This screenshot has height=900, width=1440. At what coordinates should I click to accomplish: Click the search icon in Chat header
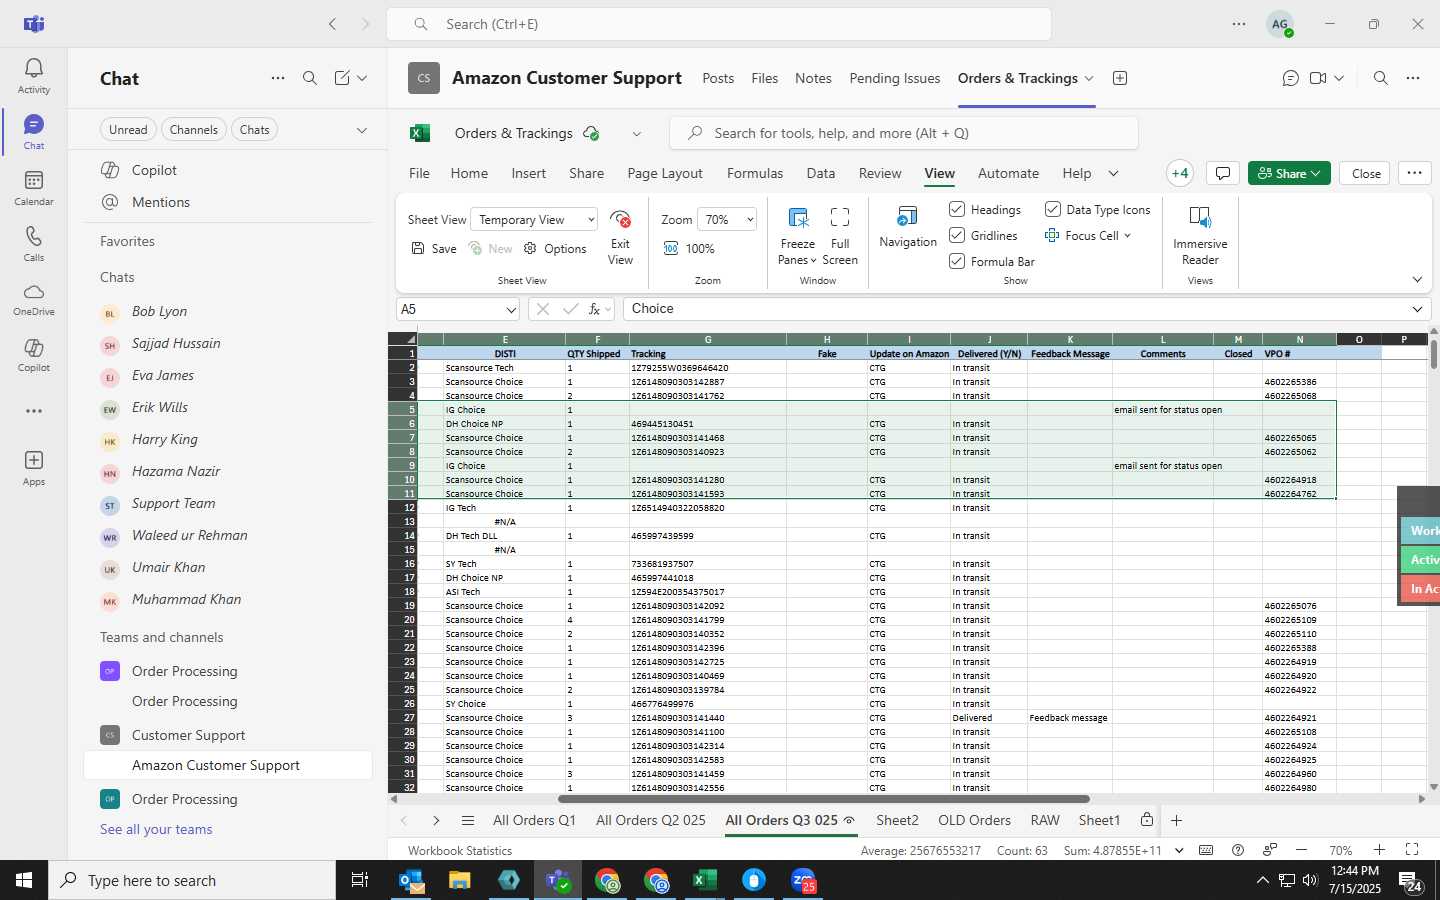[310, 78]
